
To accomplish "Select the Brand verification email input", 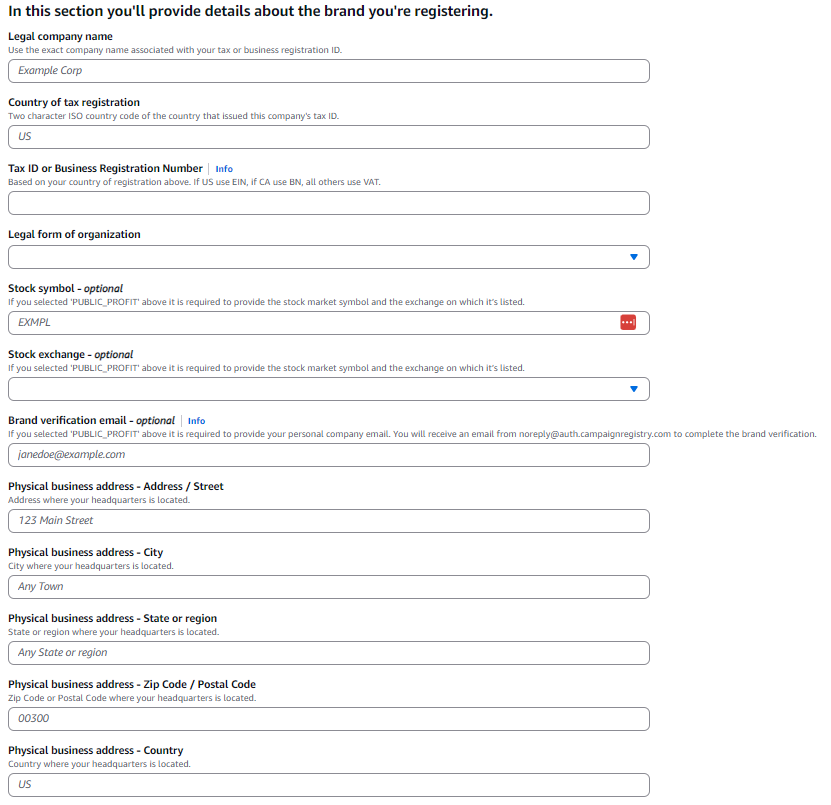I will [329, 455].
